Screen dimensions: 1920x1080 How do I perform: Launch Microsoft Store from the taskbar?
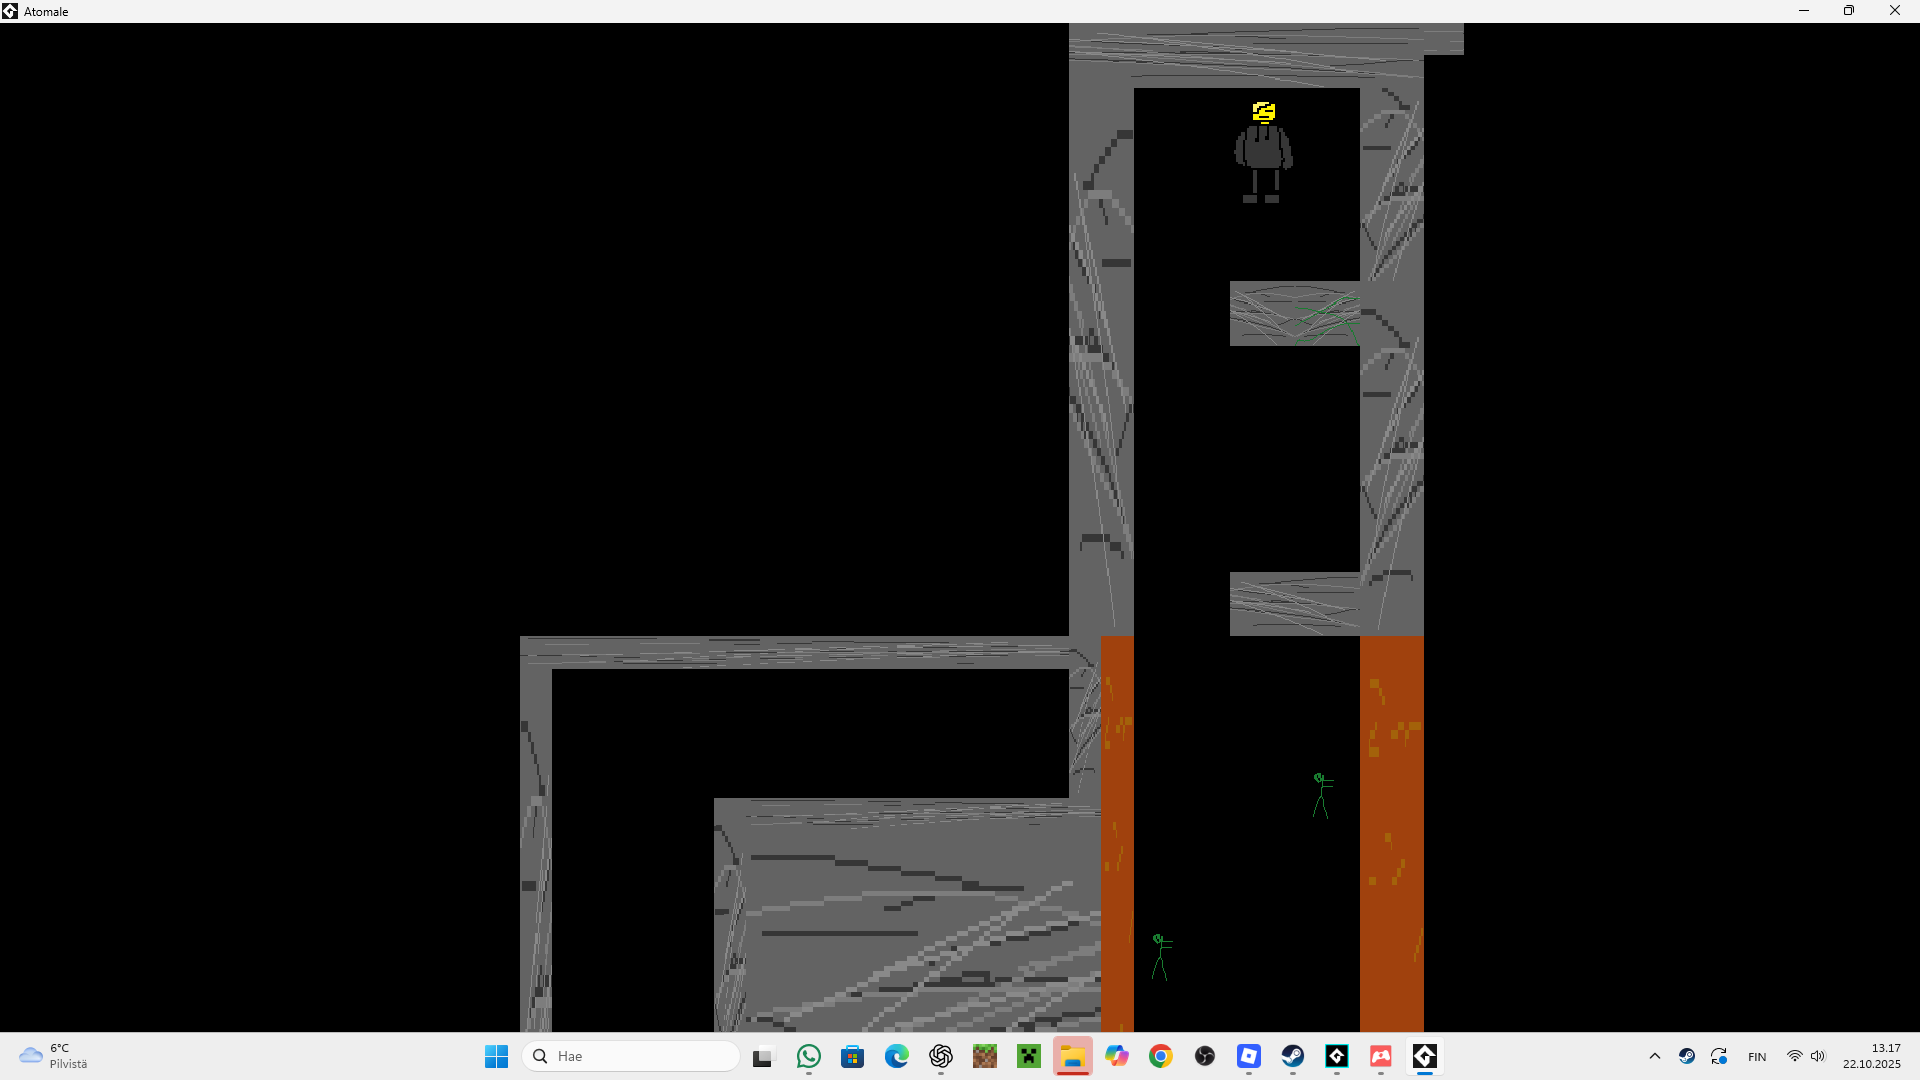click(x=852, y=1056)
